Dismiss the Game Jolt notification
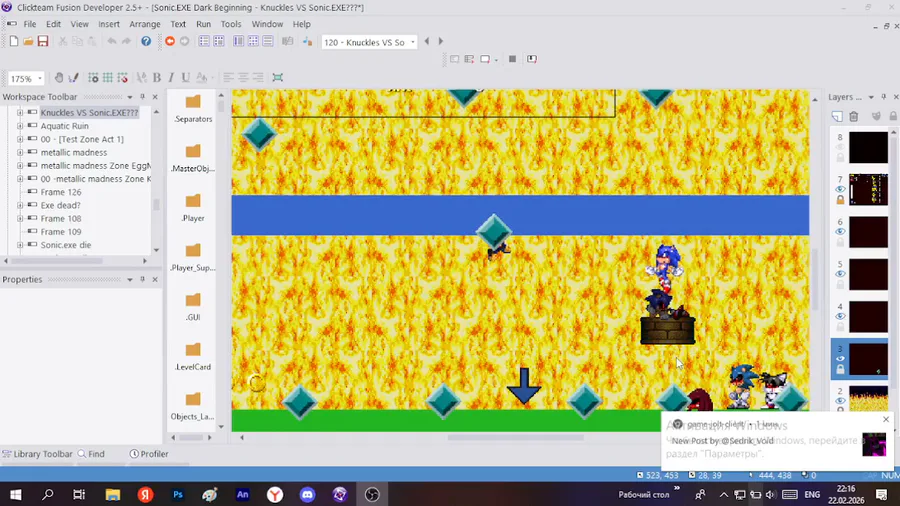The height and width of the screenshot is (506, 900). click(x=886, y=419)
